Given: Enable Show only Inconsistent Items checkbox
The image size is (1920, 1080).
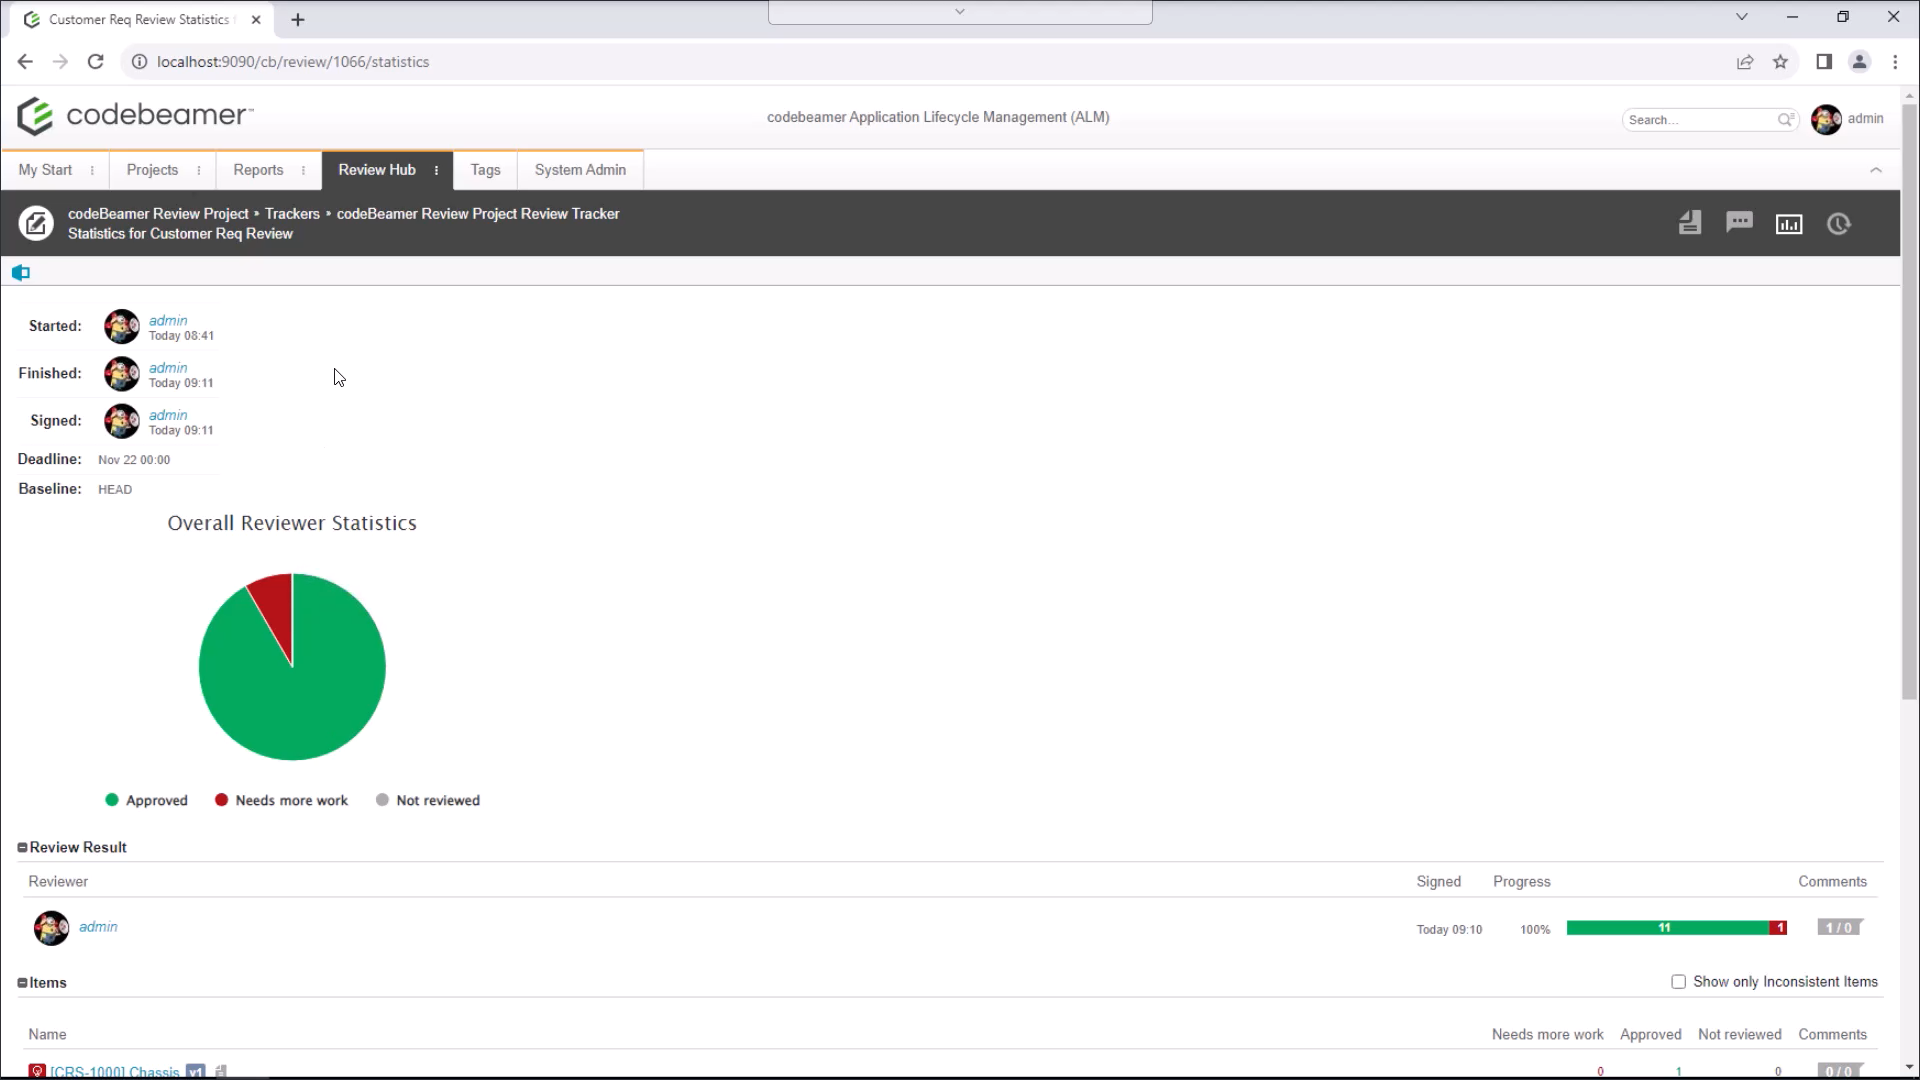Looking at the screenshot, I should pos(1678,982).
